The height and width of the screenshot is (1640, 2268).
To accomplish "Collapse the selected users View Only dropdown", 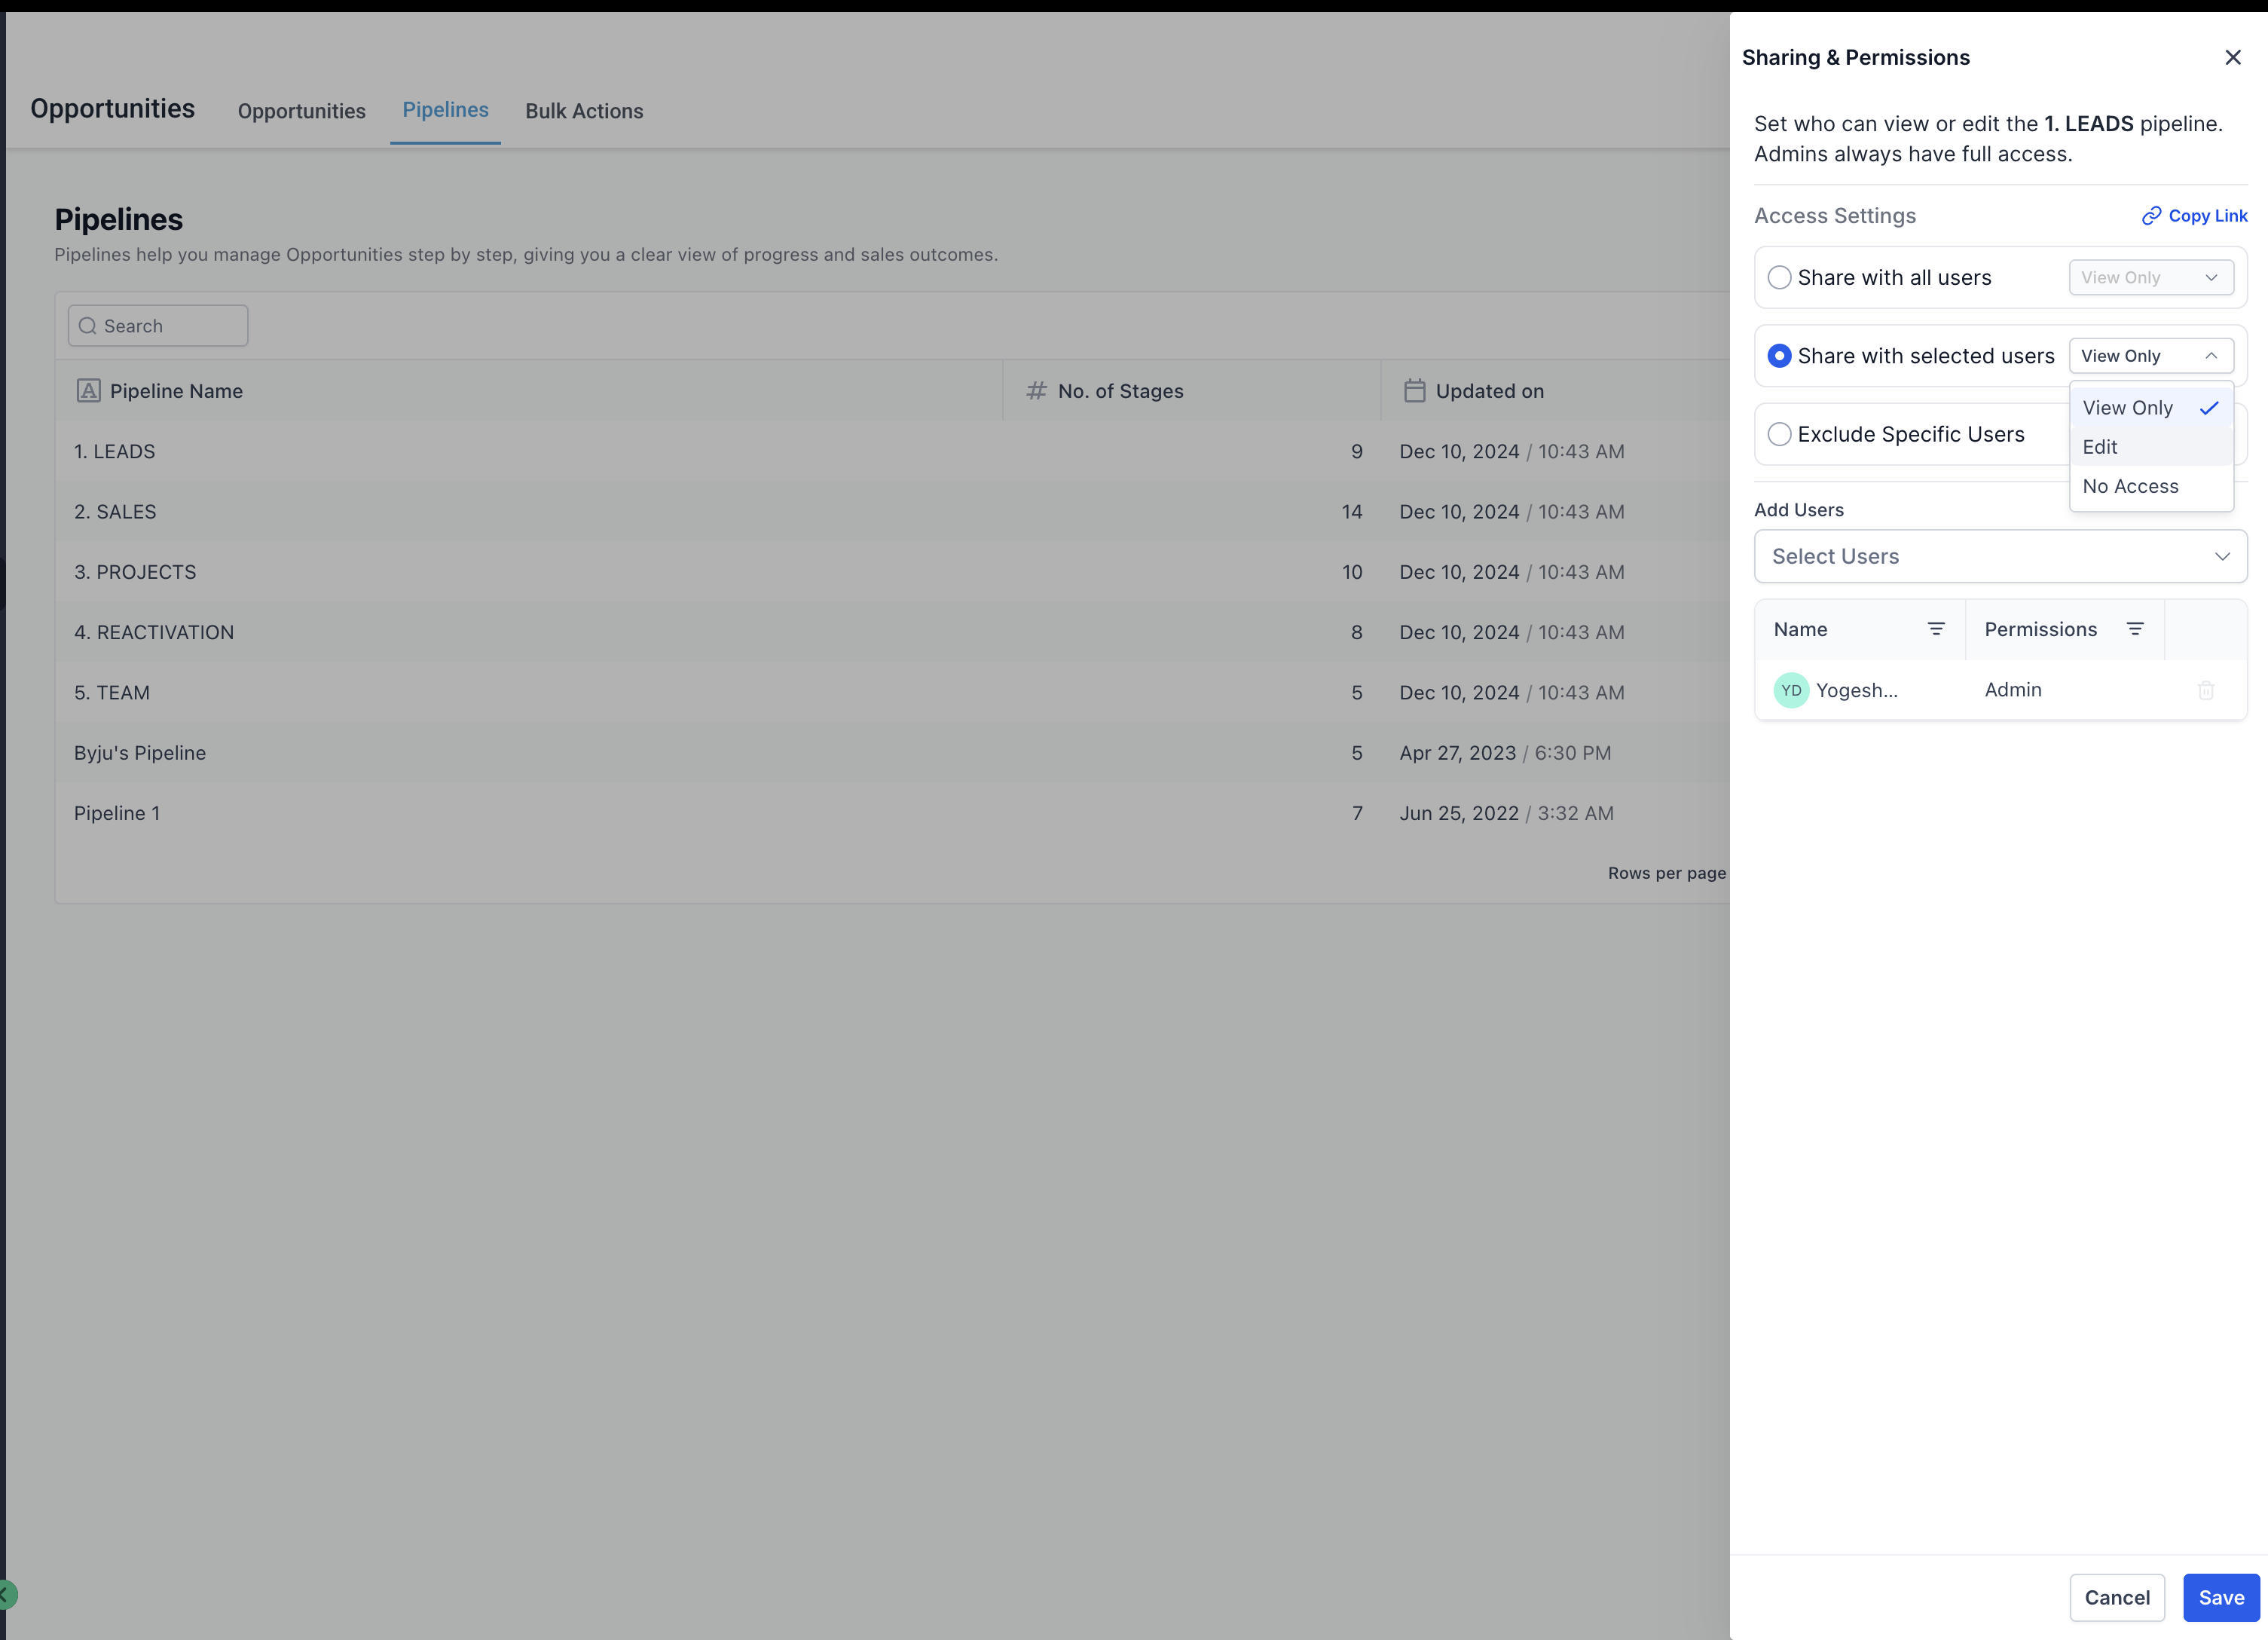I will pos(2150,356).
